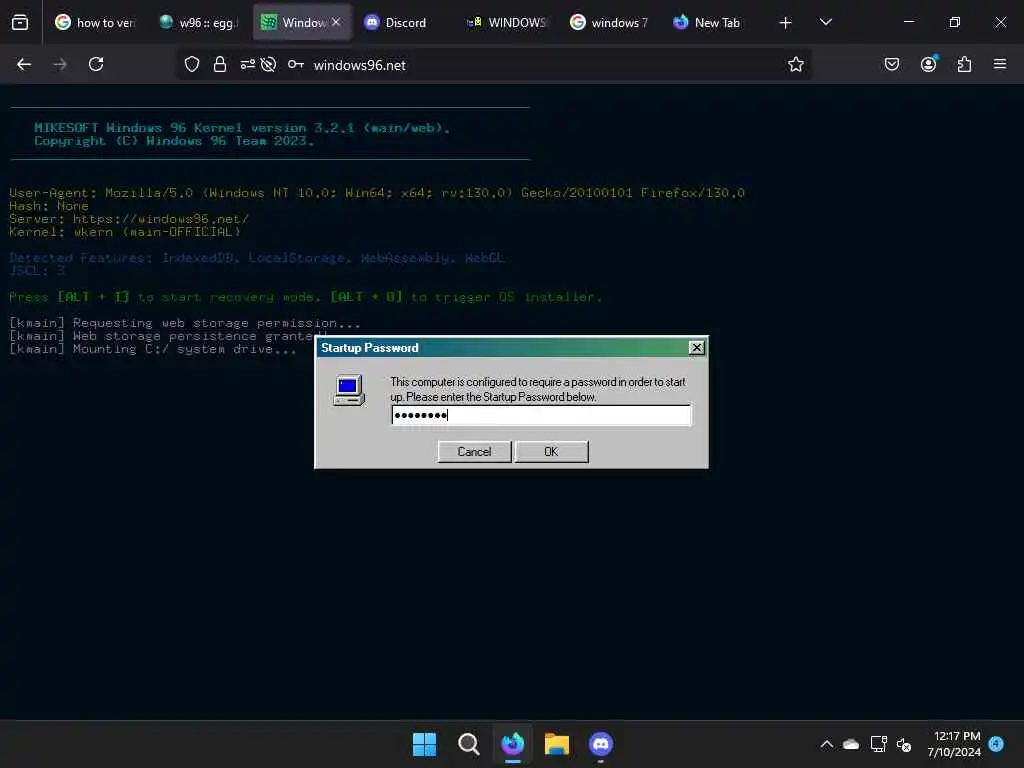Open tracking protection shield icon
The height and width of the screenshot is (768, 1024).
(191, 64)
